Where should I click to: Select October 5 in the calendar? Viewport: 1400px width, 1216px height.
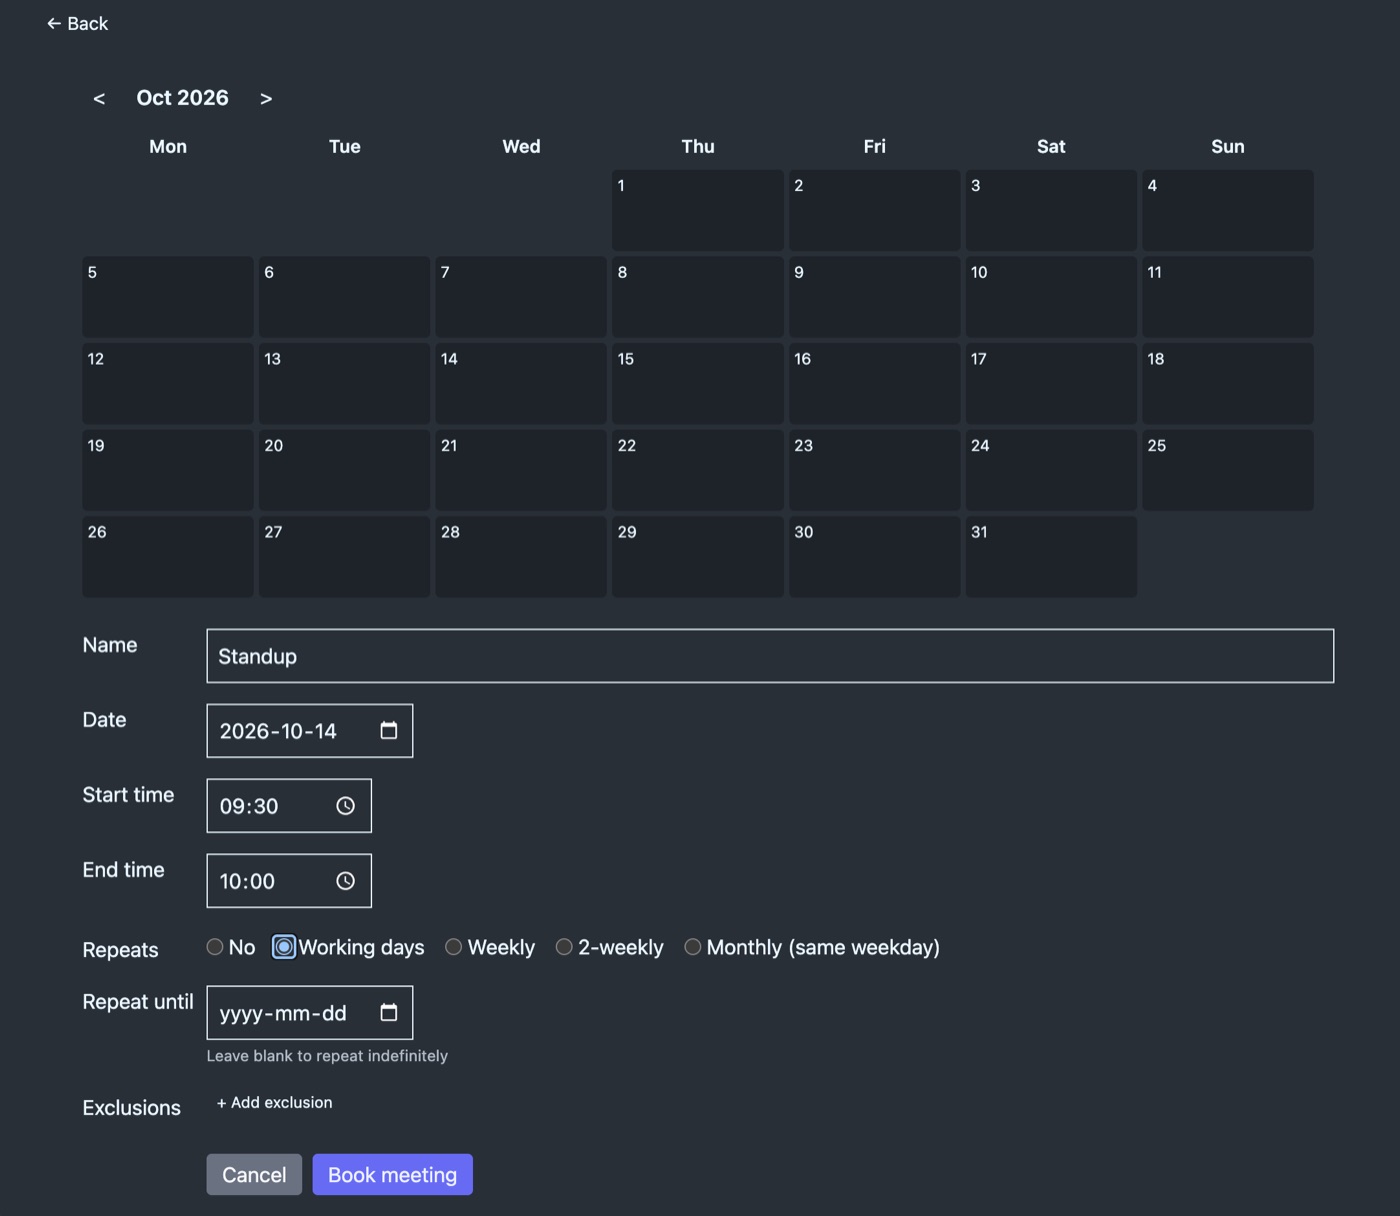[x=168, y=297]
